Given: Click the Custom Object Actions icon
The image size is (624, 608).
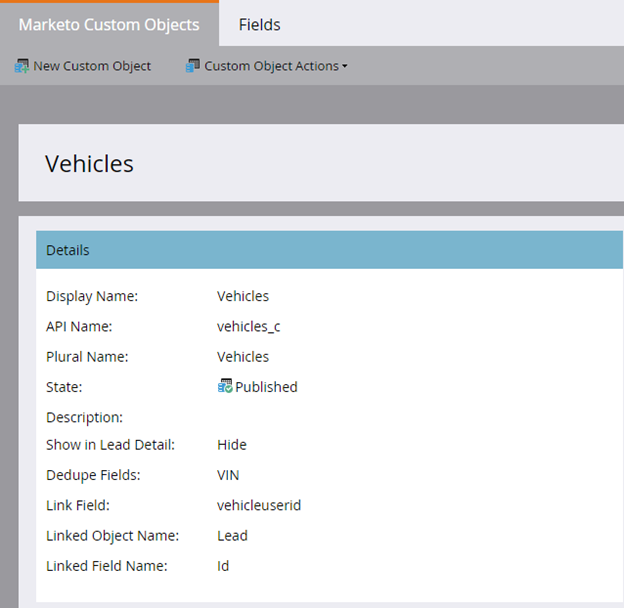Looking at the screenshot, I should click(192, 66).
